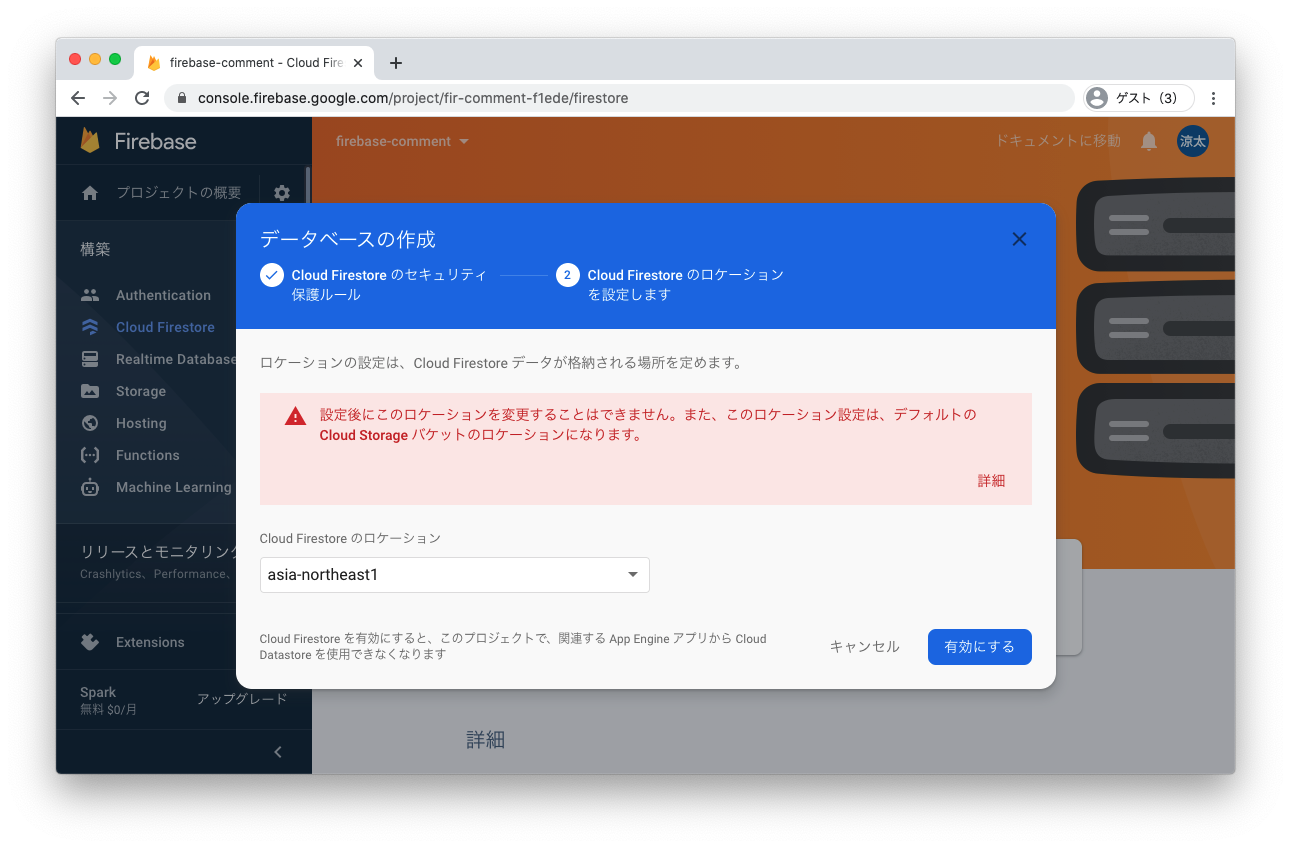1291x848 pixels.
Task: Open the guest profile button ゲスト (3)
Action: point(1139,98)
